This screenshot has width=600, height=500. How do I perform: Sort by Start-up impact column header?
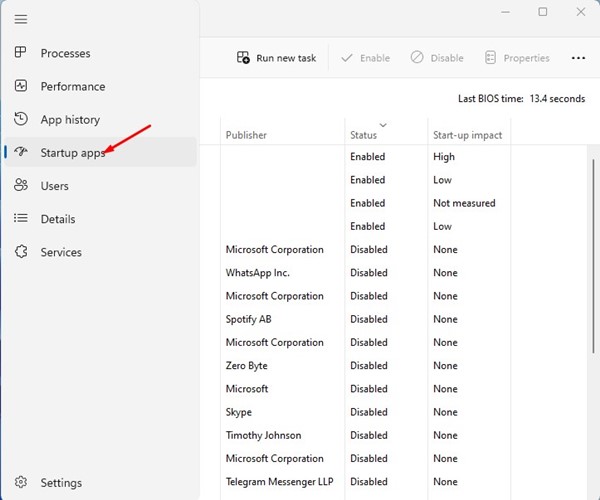(467, 134)
